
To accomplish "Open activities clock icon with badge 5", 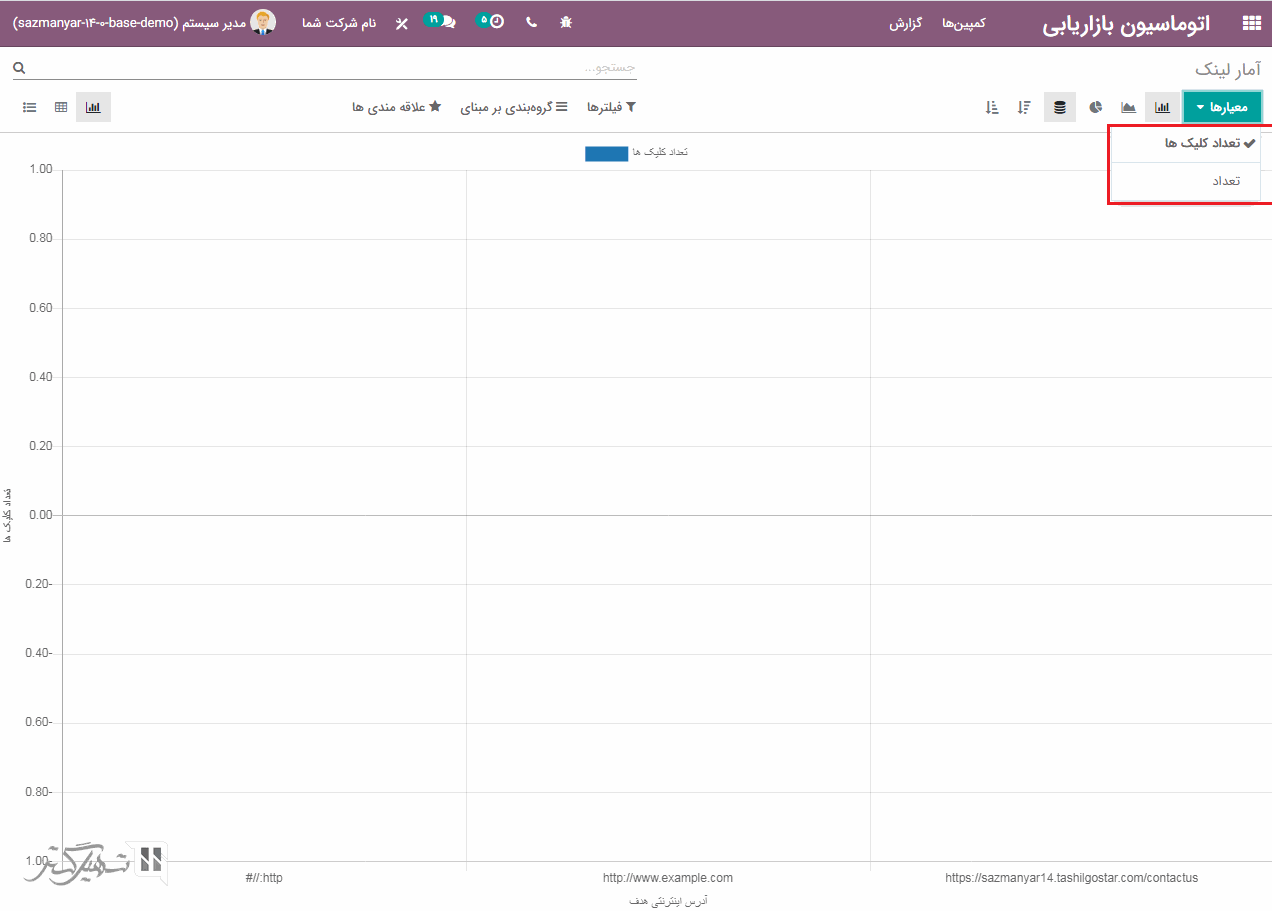I will point(491,21).
